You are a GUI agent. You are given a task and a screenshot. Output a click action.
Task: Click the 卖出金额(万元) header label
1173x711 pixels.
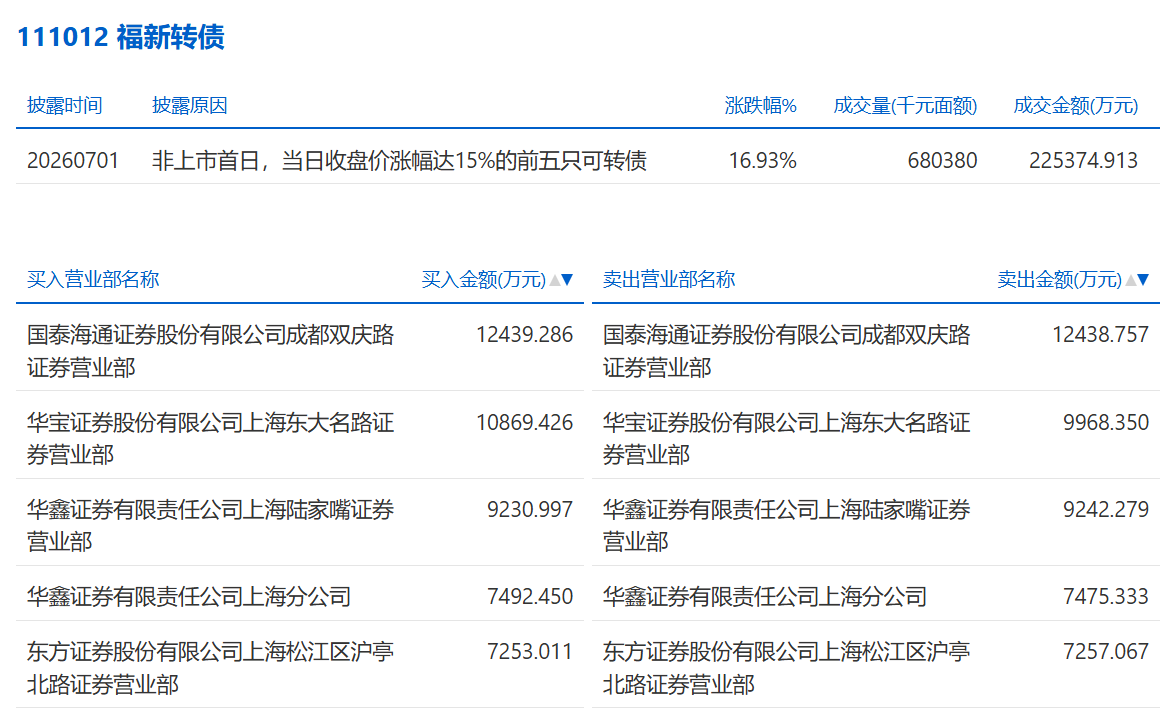coord(1060,280)
